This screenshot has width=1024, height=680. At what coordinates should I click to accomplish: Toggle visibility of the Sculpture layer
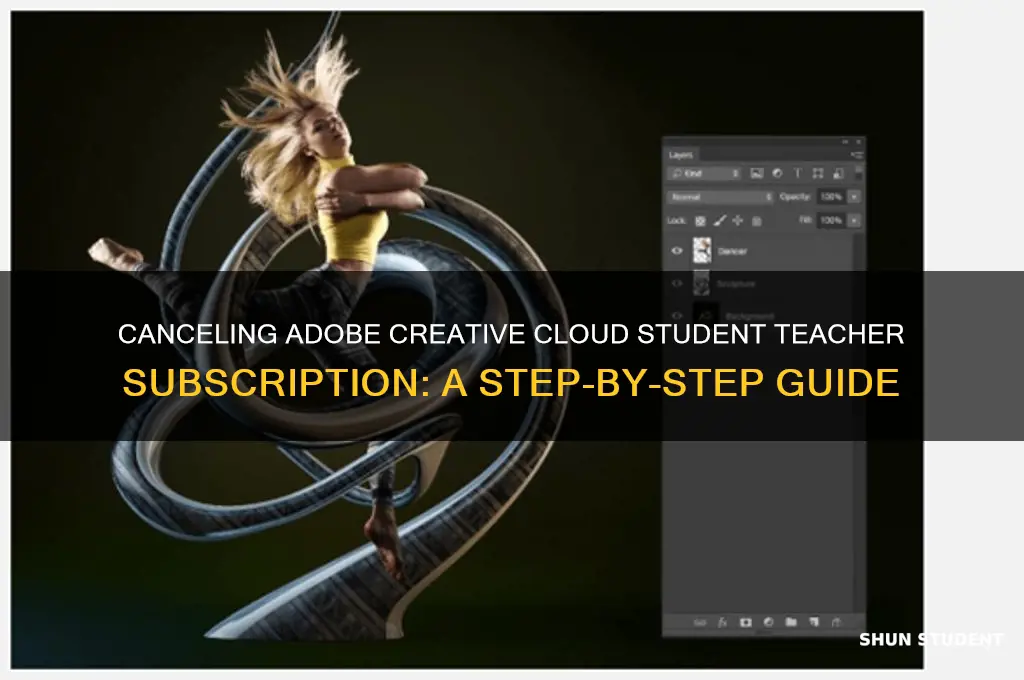click(x=677, y=283)
